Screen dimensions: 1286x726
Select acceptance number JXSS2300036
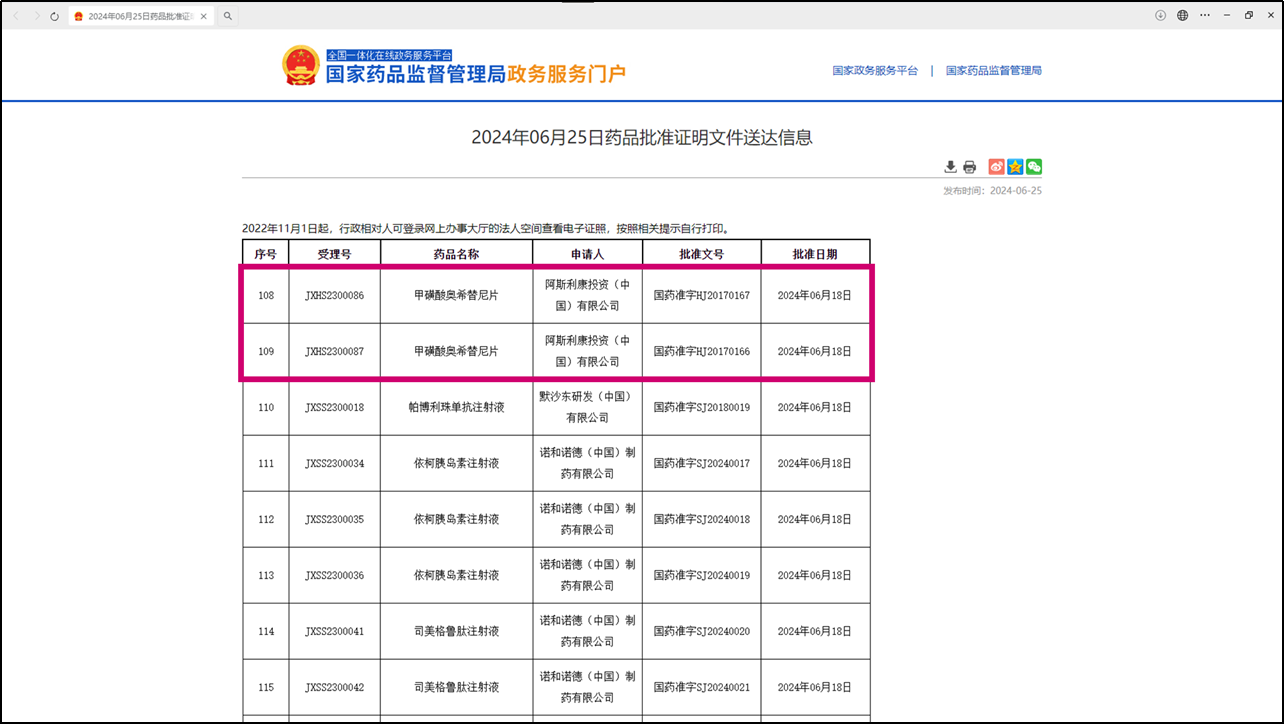334,576
